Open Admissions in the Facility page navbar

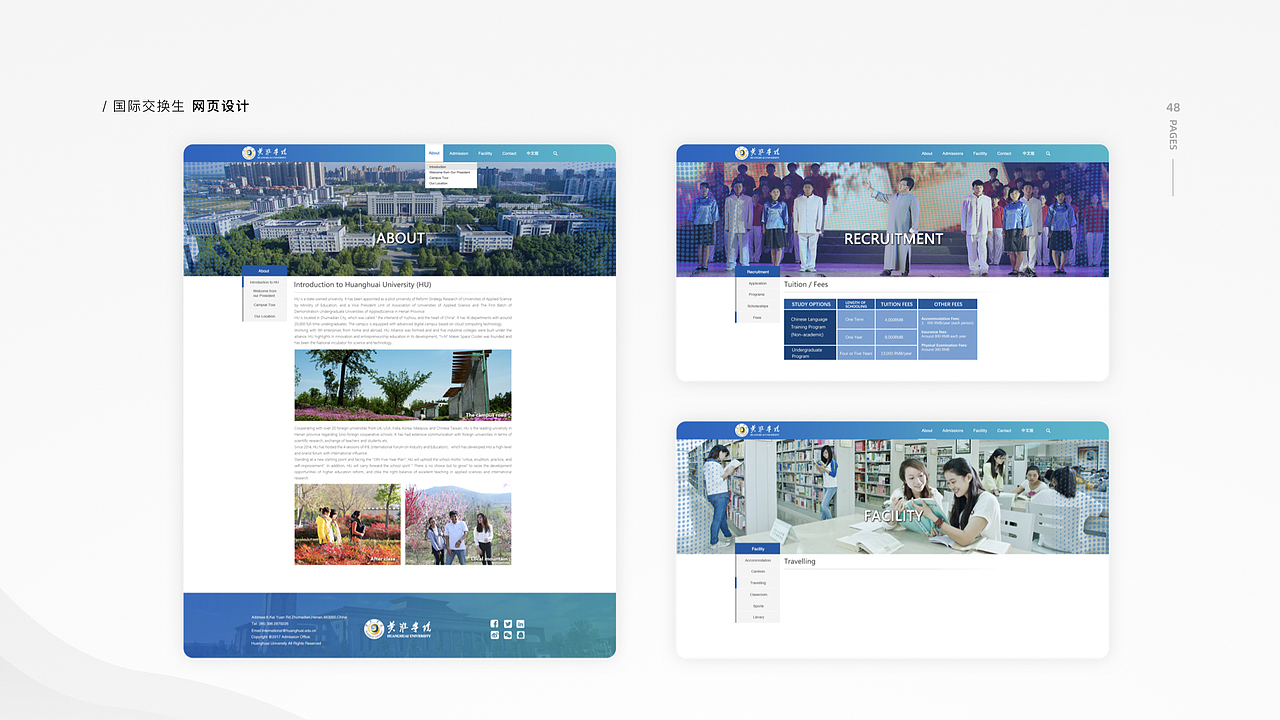coord(953,430)
